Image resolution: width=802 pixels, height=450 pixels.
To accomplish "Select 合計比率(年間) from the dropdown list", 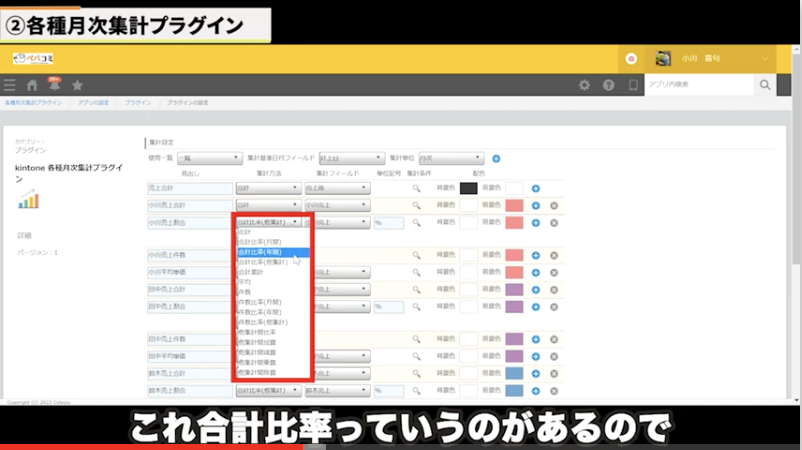I will (261, 252).
